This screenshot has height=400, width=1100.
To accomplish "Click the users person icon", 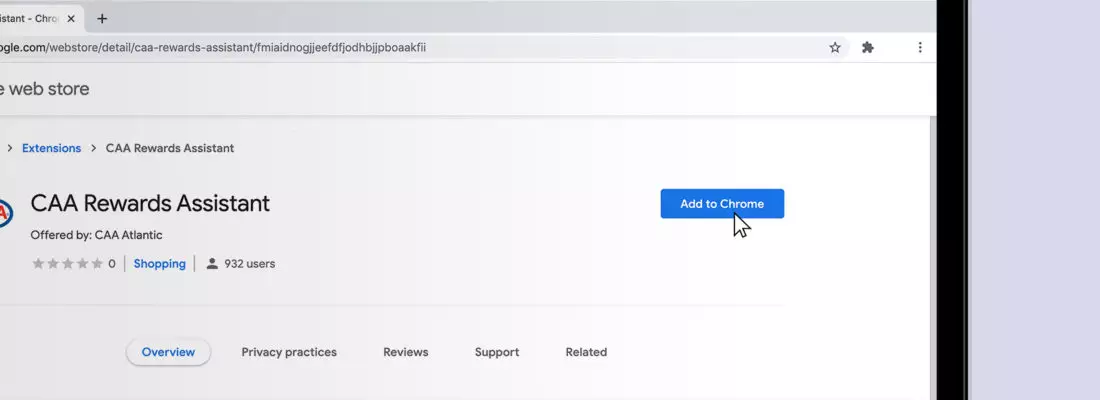I will click(212, 264).
